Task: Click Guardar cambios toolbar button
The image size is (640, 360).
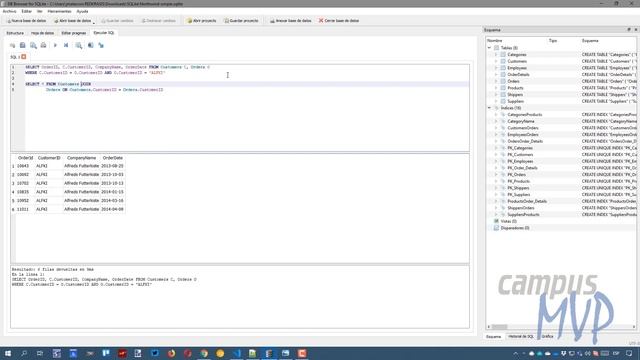Action: [x=117, y=20]
